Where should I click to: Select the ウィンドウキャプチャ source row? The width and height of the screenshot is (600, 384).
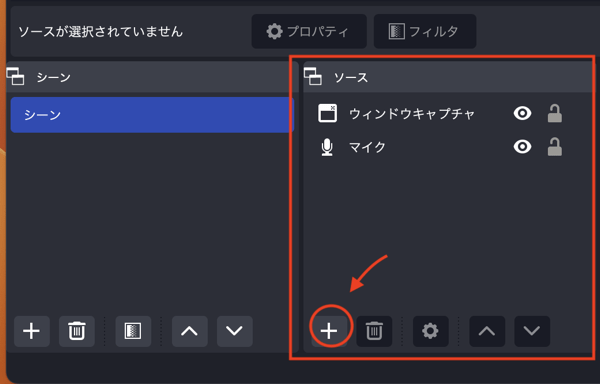pyautogui.click(x=448, y=114)
